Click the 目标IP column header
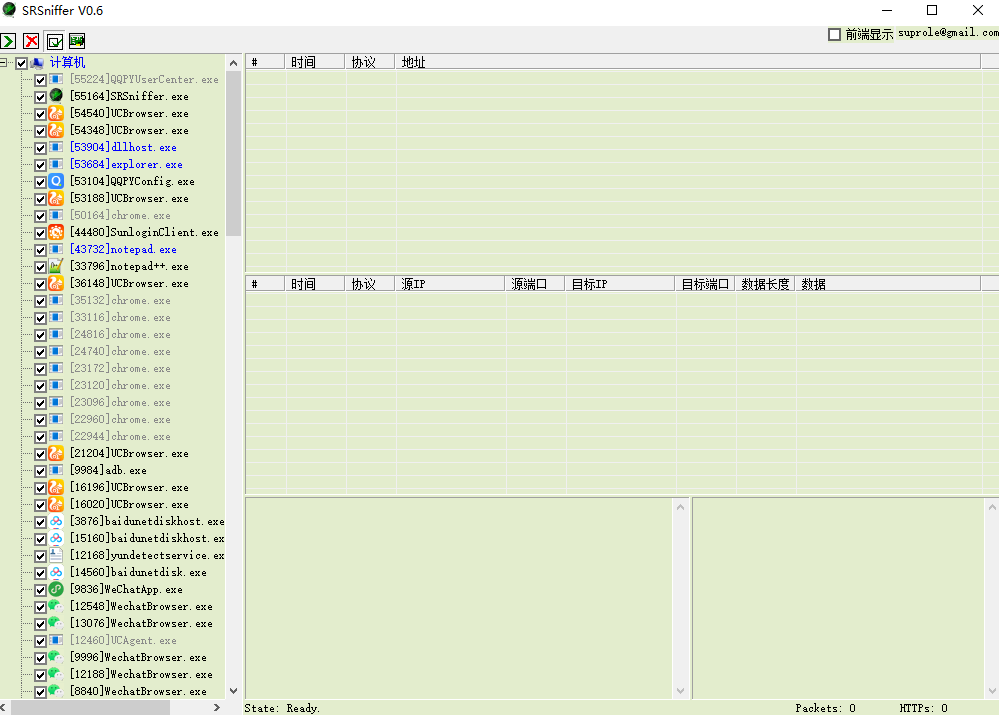Viewport: 999px width, 715px height. pyautogui.click(x=620, y=284)
